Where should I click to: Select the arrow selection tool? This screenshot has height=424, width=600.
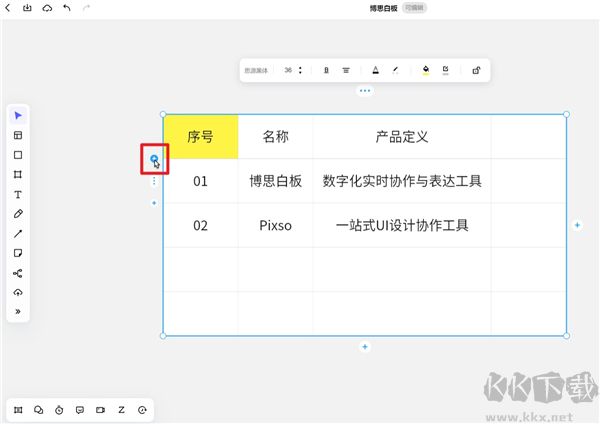pyautogui.click(x=18, y=116)
